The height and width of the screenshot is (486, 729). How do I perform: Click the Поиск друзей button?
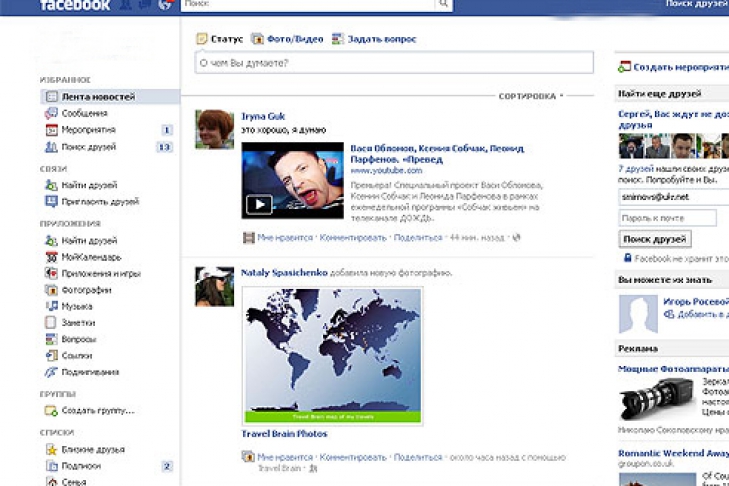coord(655,239)
